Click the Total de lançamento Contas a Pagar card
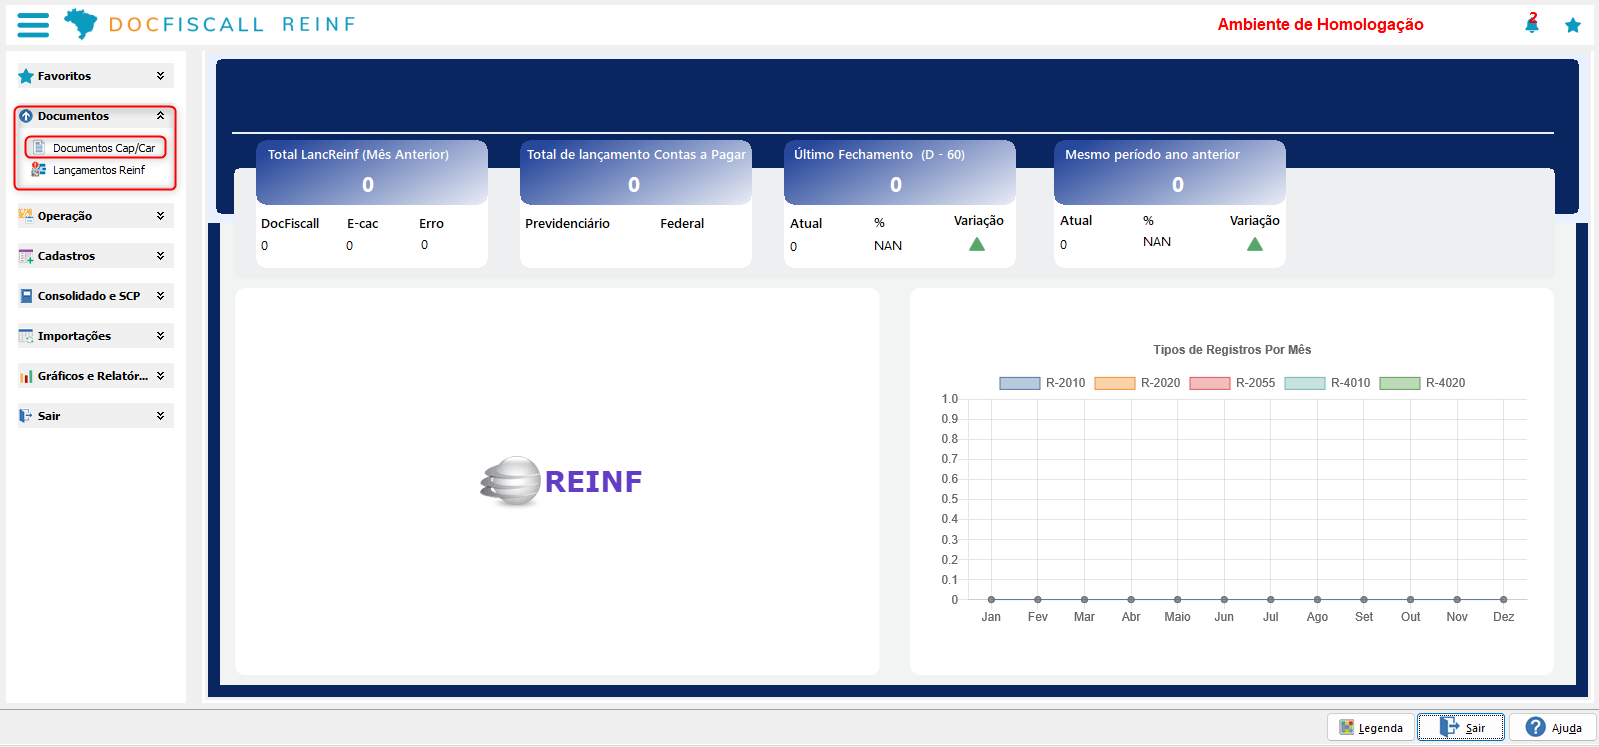Screen dimensions: 1599x747 (636, 204)
